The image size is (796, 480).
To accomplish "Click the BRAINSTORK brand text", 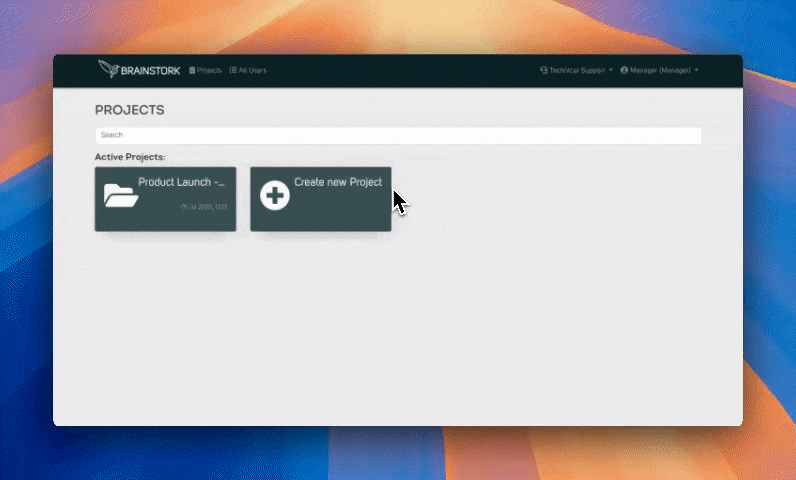I will click(x=150, y=71).
